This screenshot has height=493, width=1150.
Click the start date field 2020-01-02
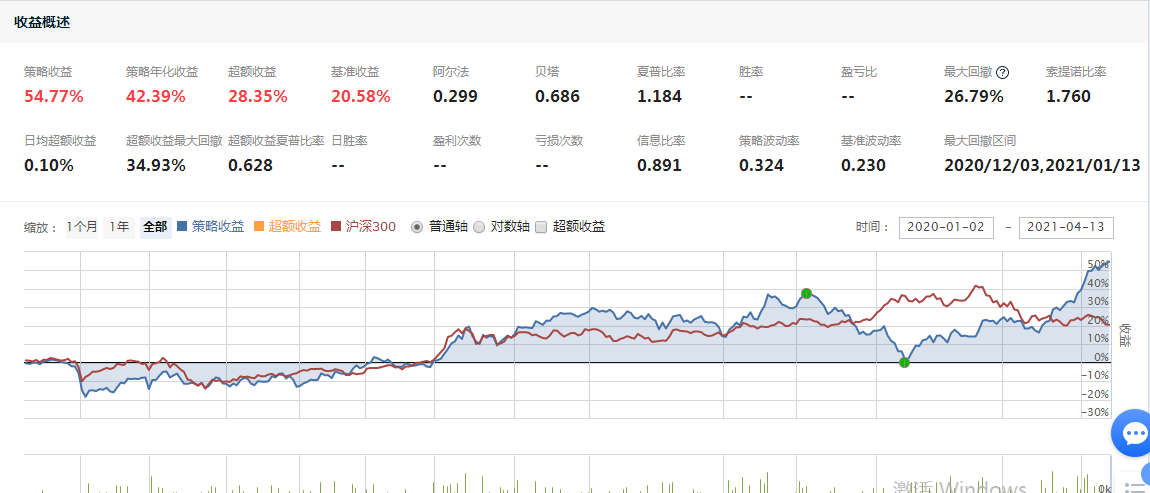(946, 227)
